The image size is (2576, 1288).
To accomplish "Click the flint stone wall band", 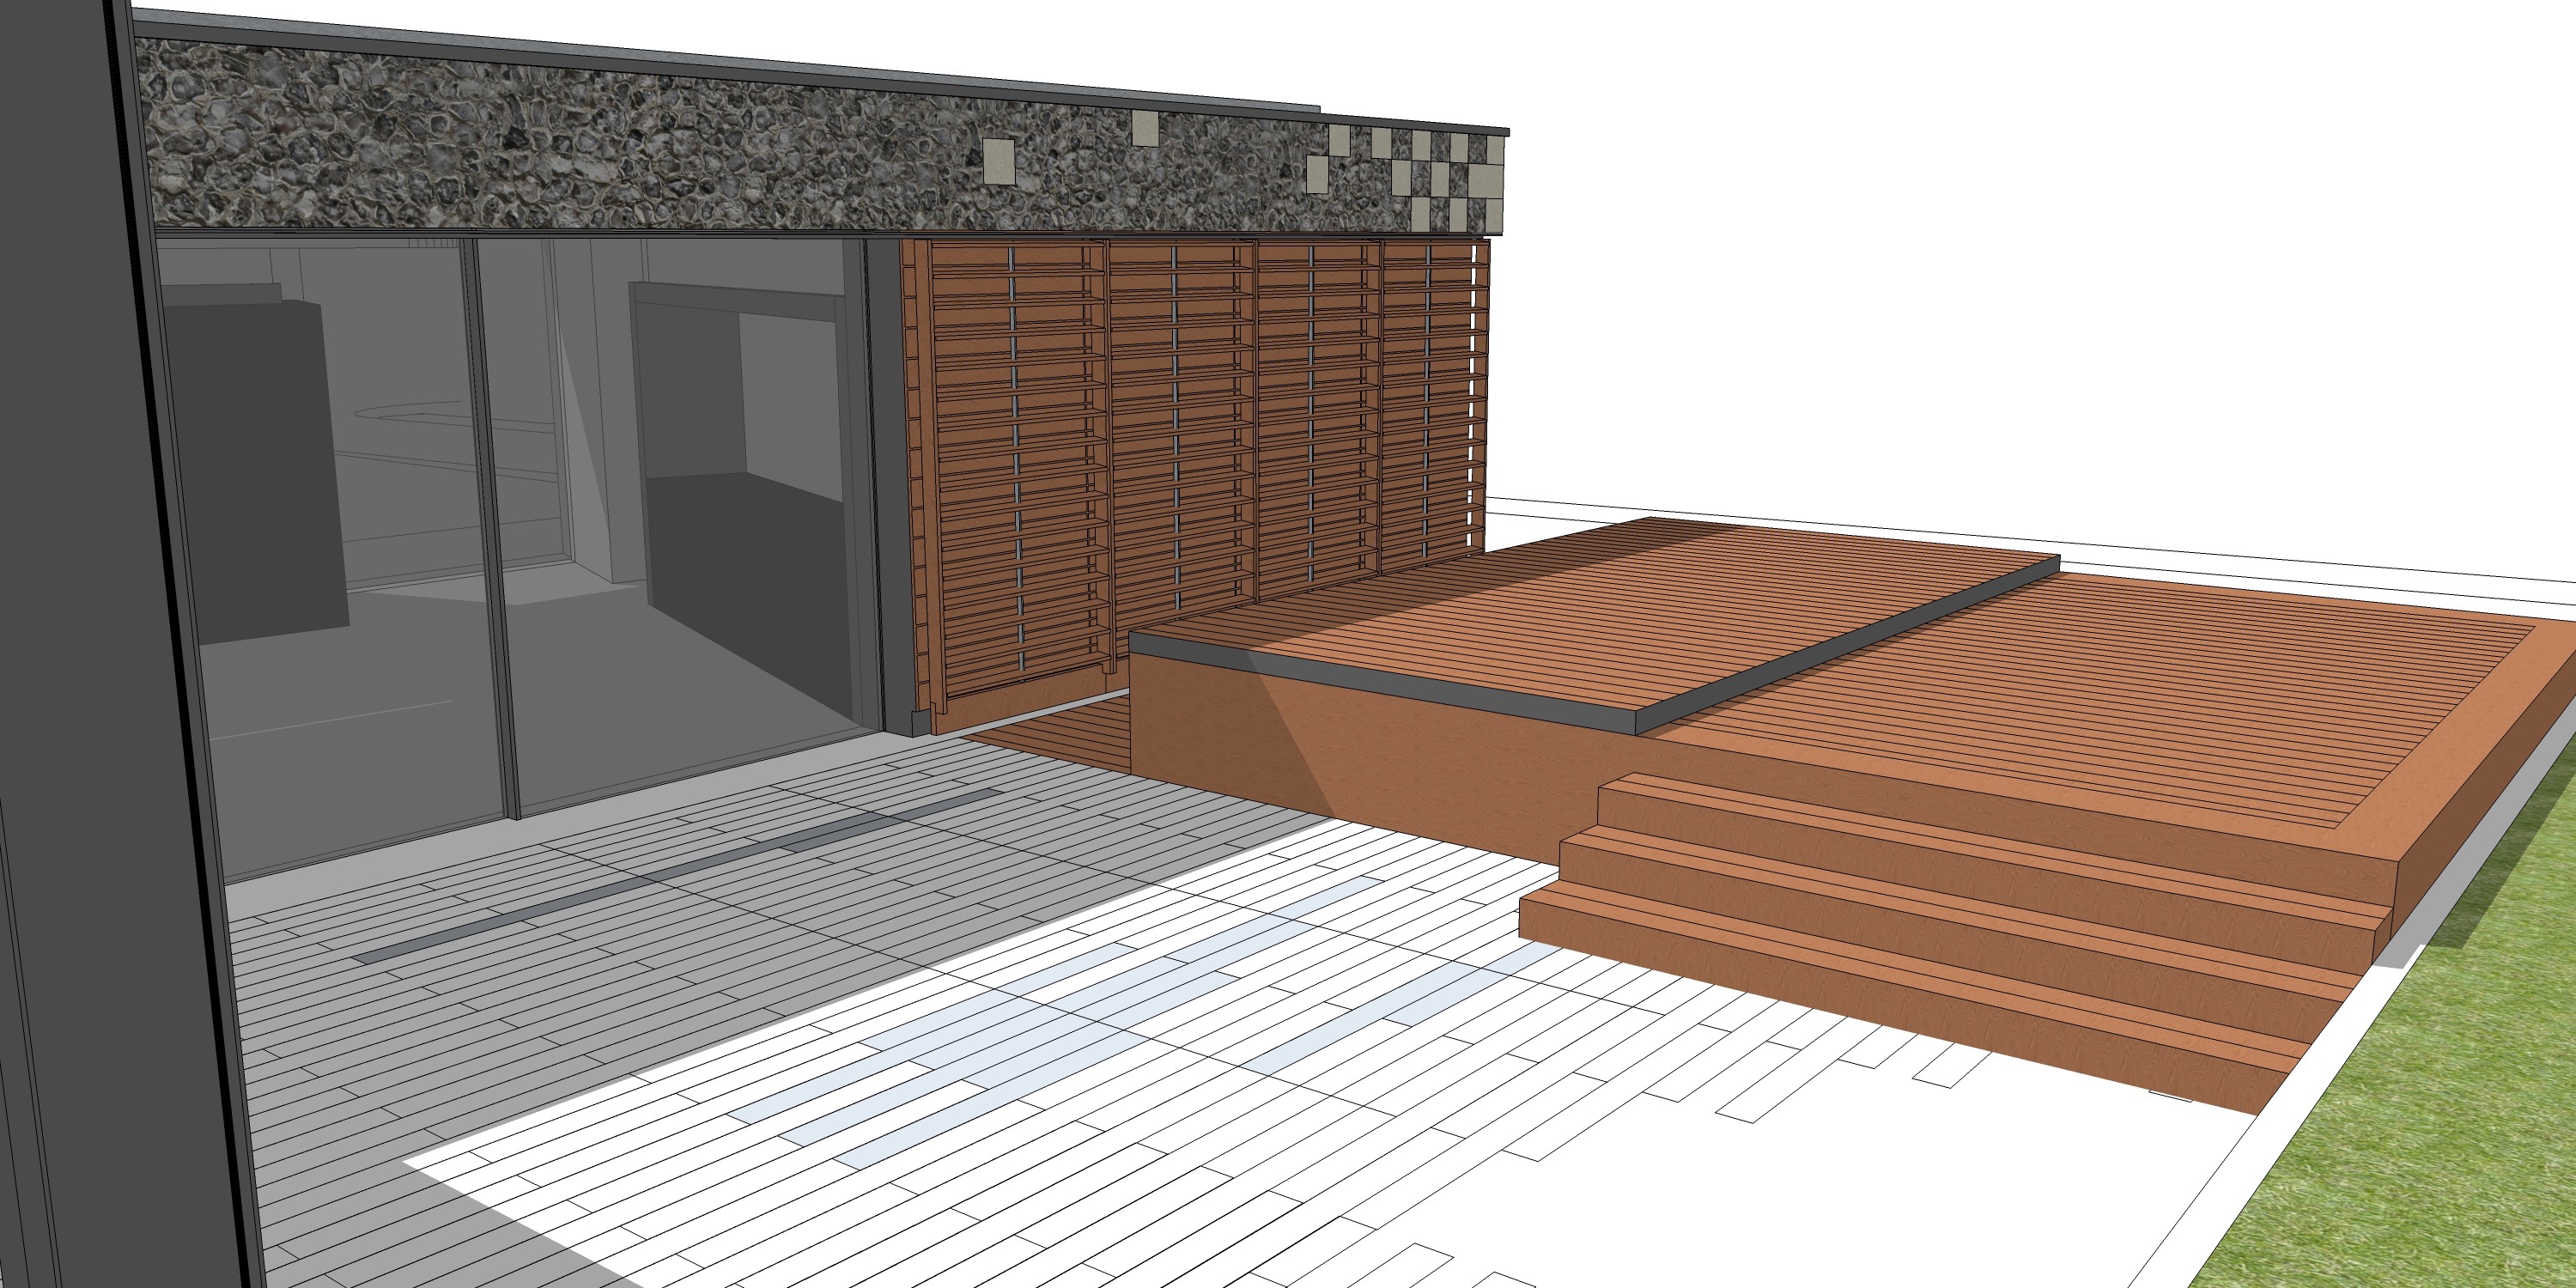I will (x=600, y=150).
